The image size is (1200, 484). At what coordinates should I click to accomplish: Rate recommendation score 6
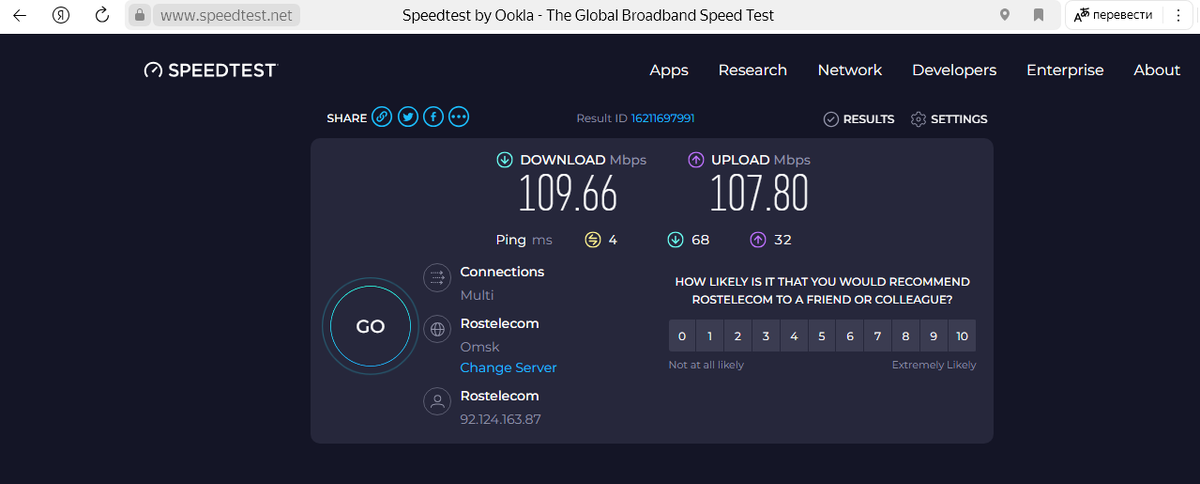click(850, 336)
